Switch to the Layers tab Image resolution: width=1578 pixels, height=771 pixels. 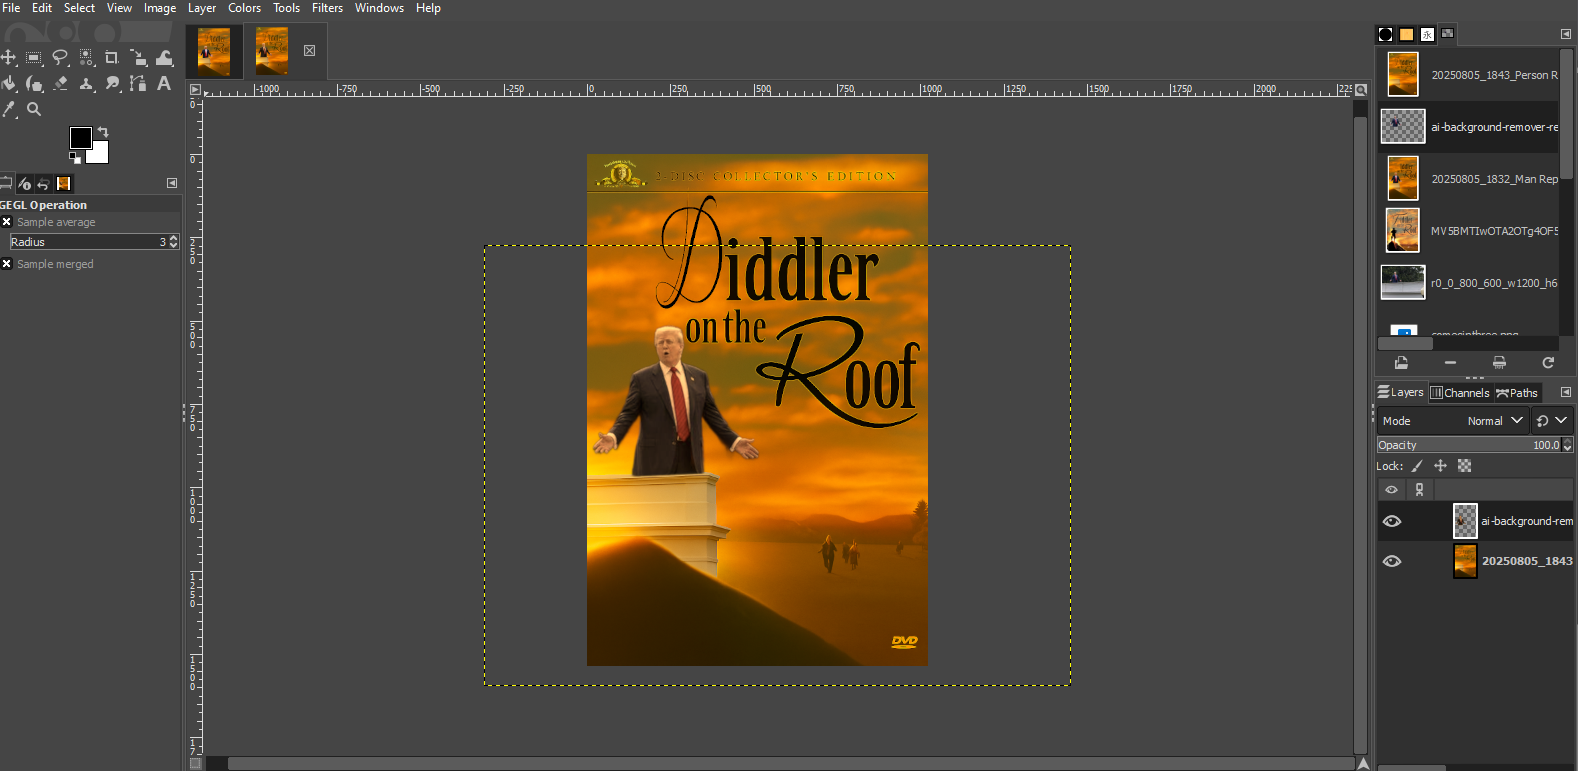tap(1401, 393)
